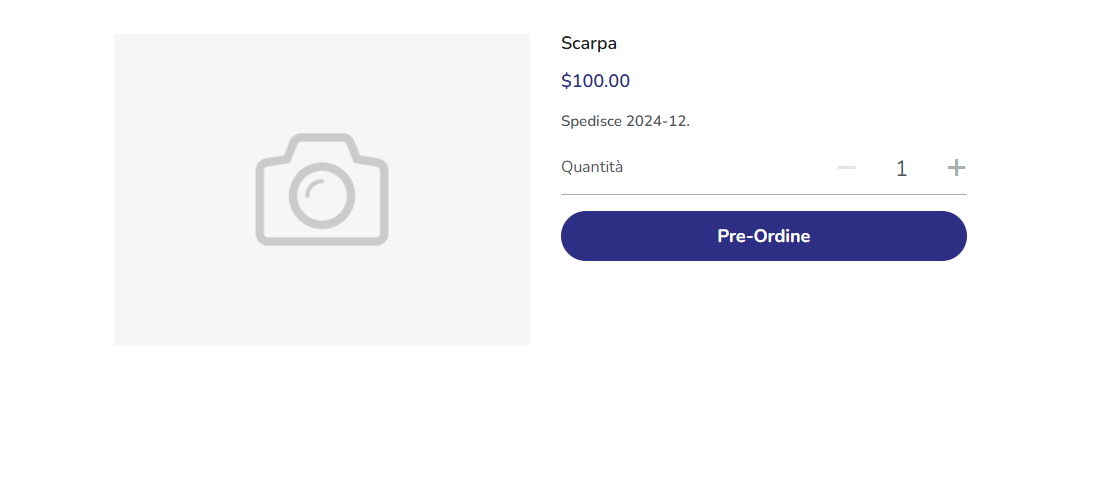The height and width of the screenshot is (481, 1097).
Task: Click the $100.00 price text
Action: [x=595, y=81]
